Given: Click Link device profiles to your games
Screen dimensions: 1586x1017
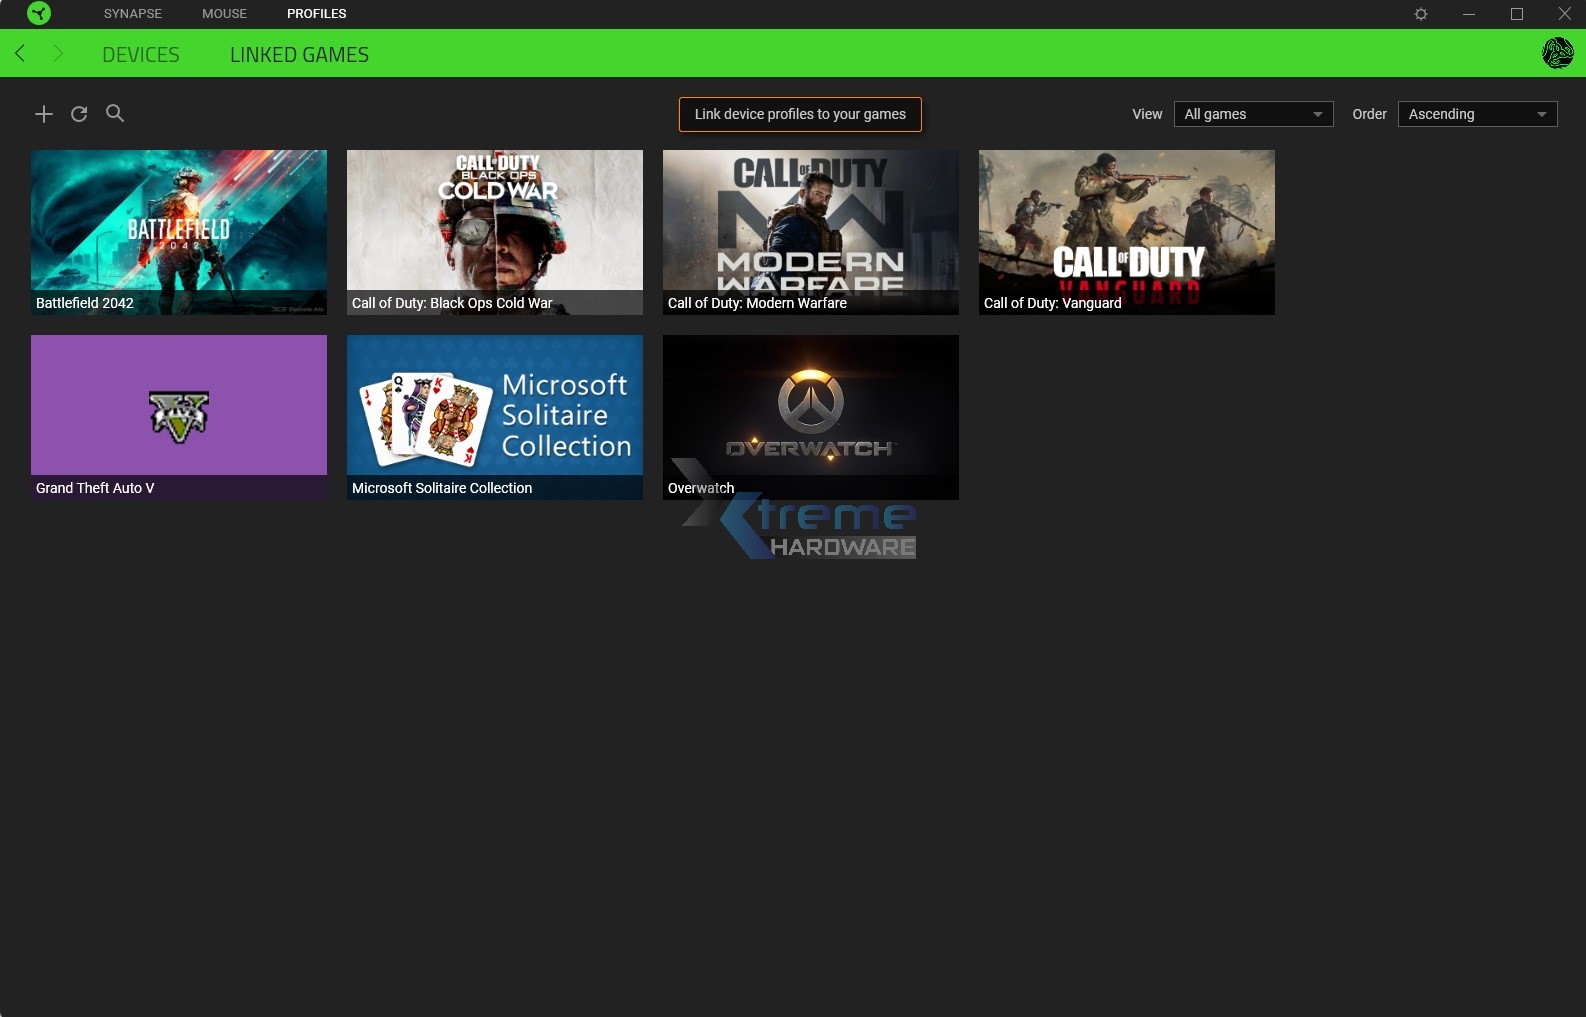Looking at the screenshot, I should [800, 114].
